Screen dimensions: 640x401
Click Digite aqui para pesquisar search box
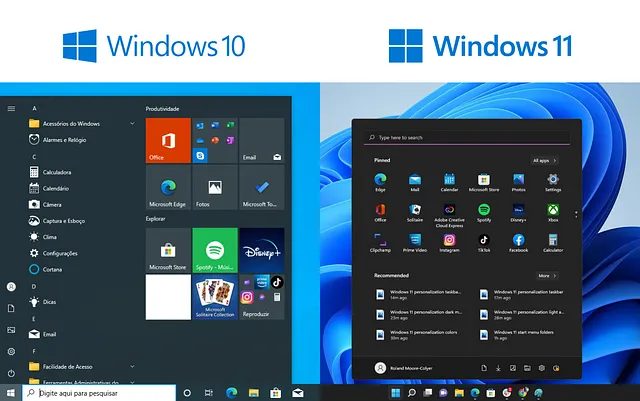click(x=99, y=393)
